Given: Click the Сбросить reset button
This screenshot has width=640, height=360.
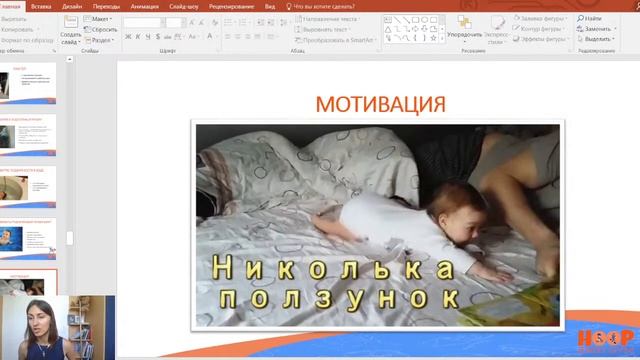Looking at the screenshot, I should (x=101, y=30).
